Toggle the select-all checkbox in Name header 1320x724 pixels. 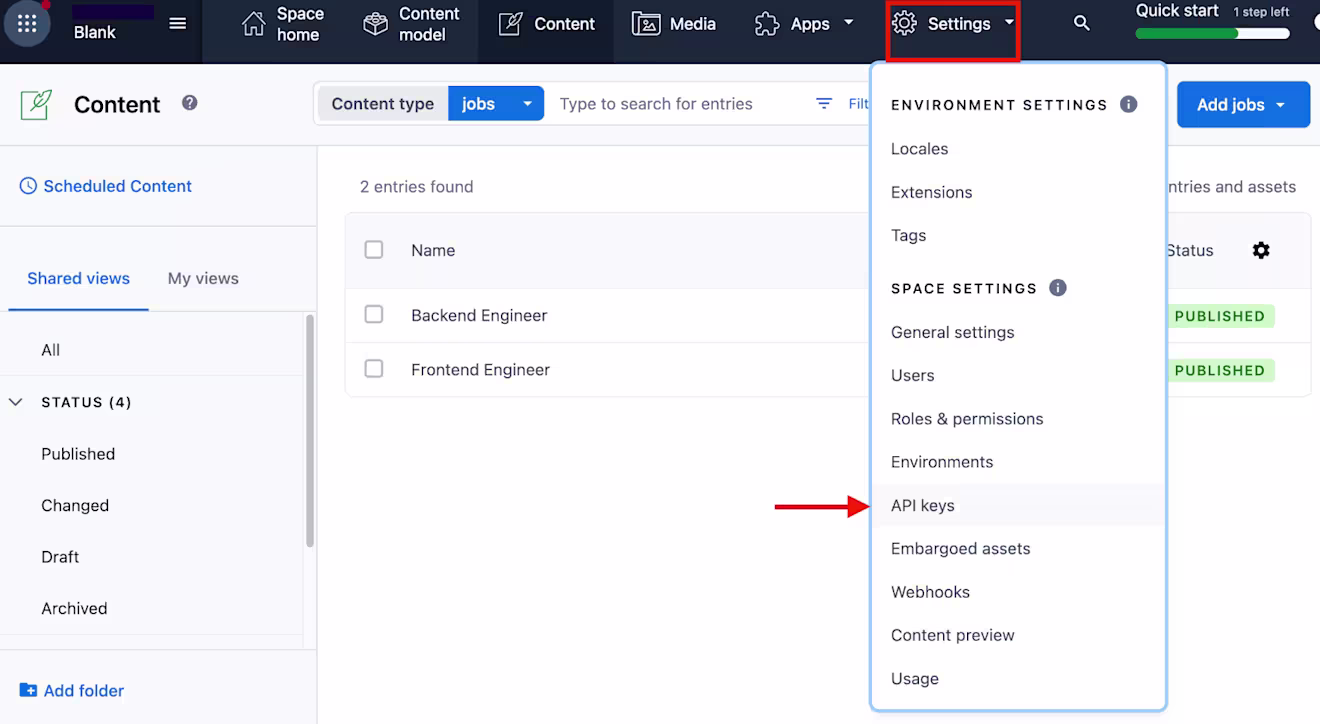tap(374, 249)
